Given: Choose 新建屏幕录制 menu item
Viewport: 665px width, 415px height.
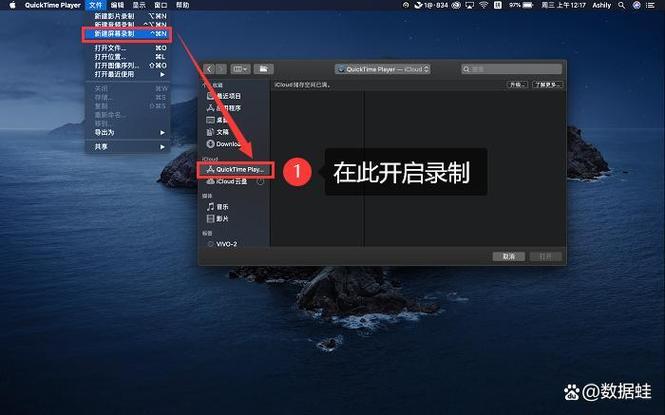Looking at the screenshot, I should [128, 33].
